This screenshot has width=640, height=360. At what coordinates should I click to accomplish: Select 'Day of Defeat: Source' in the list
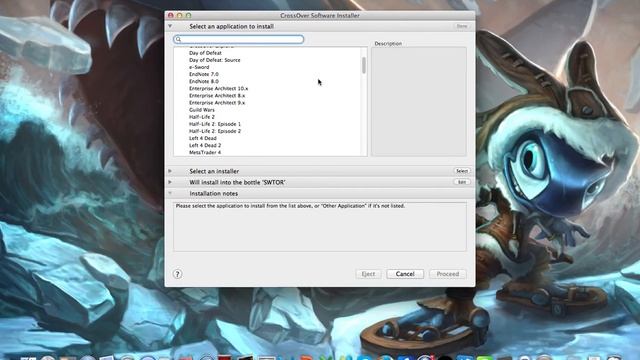click(215, 60)
